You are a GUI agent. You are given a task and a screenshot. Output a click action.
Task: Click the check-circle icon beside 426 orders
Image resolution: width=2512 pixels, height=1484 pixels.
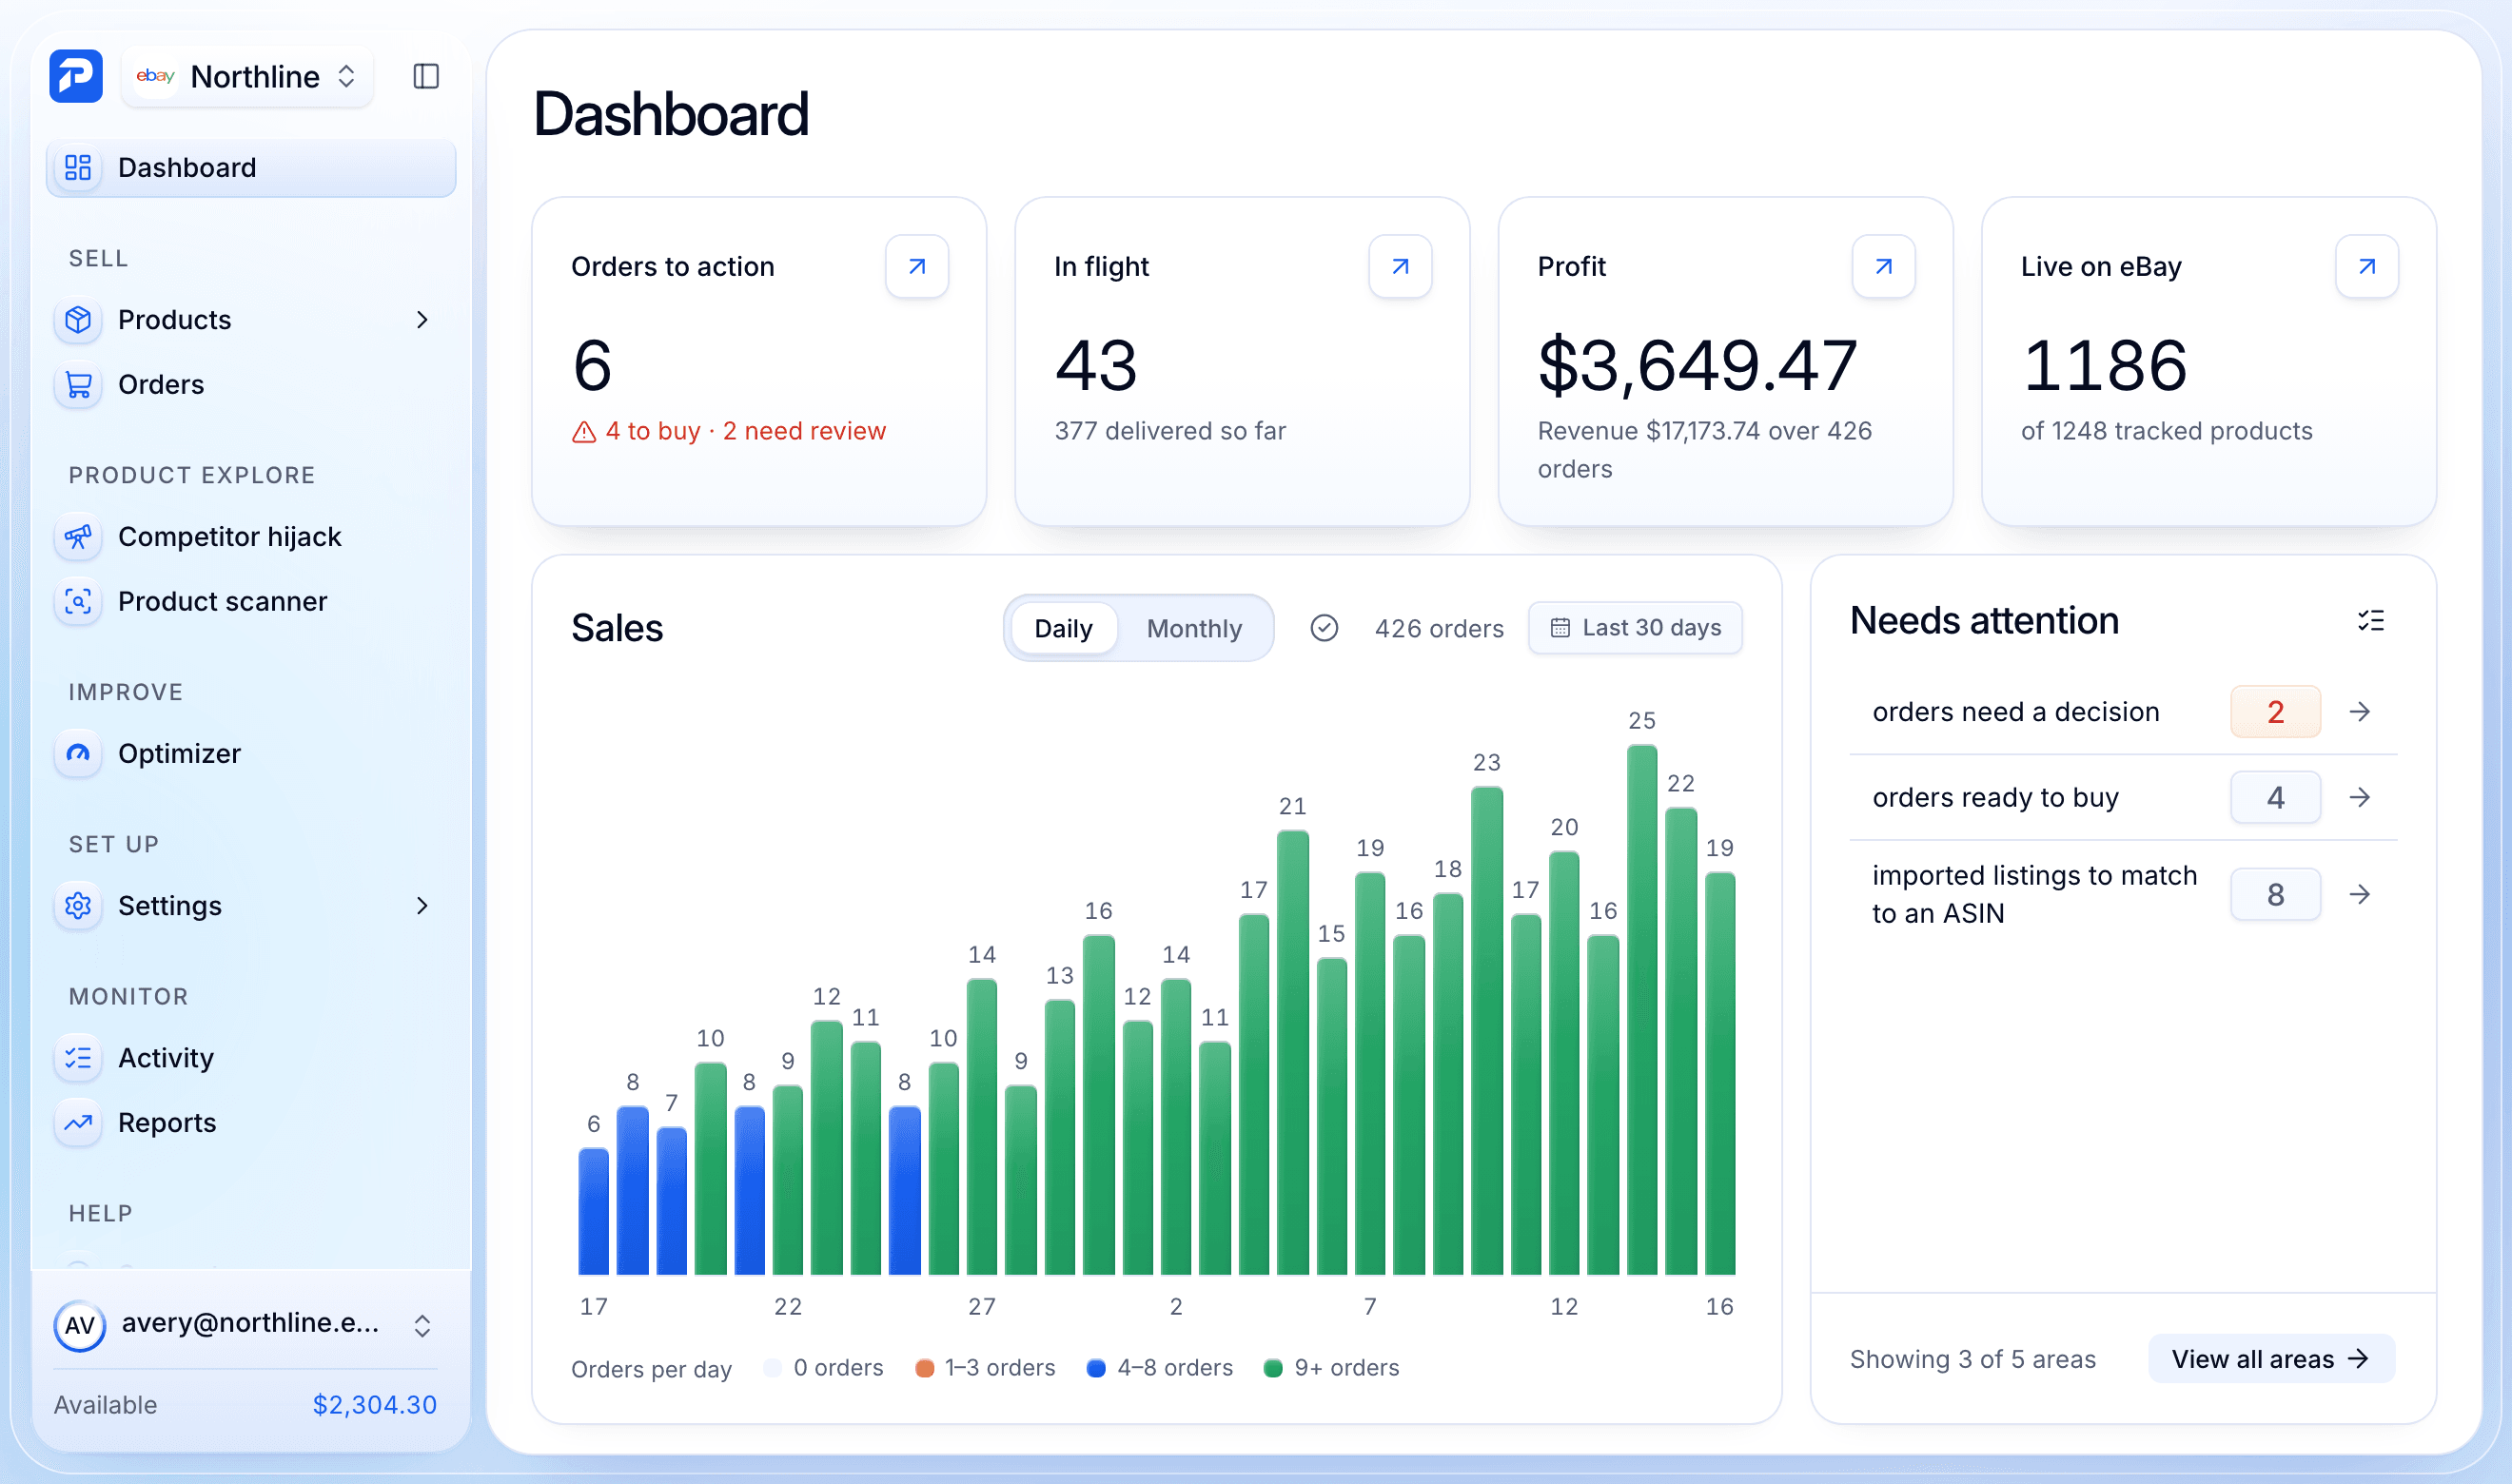click(x=1324, y=628)
